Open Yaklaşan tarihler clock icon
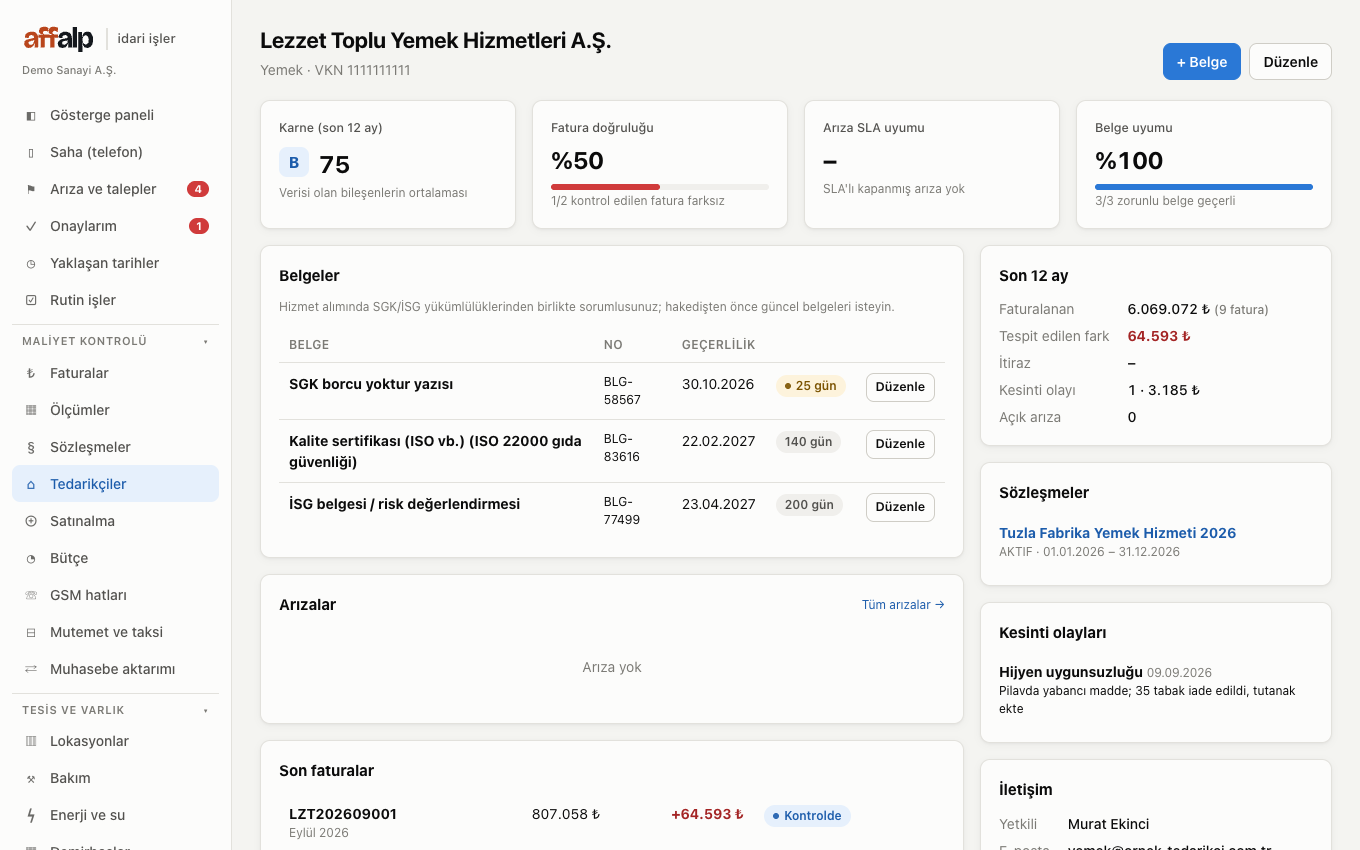1360x850 pixels. 31,263
